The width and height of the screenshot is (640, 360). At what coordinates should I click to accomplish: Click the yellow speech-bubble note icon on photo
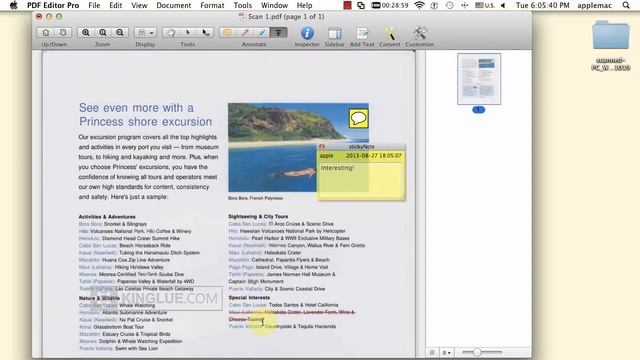point(359,118)
